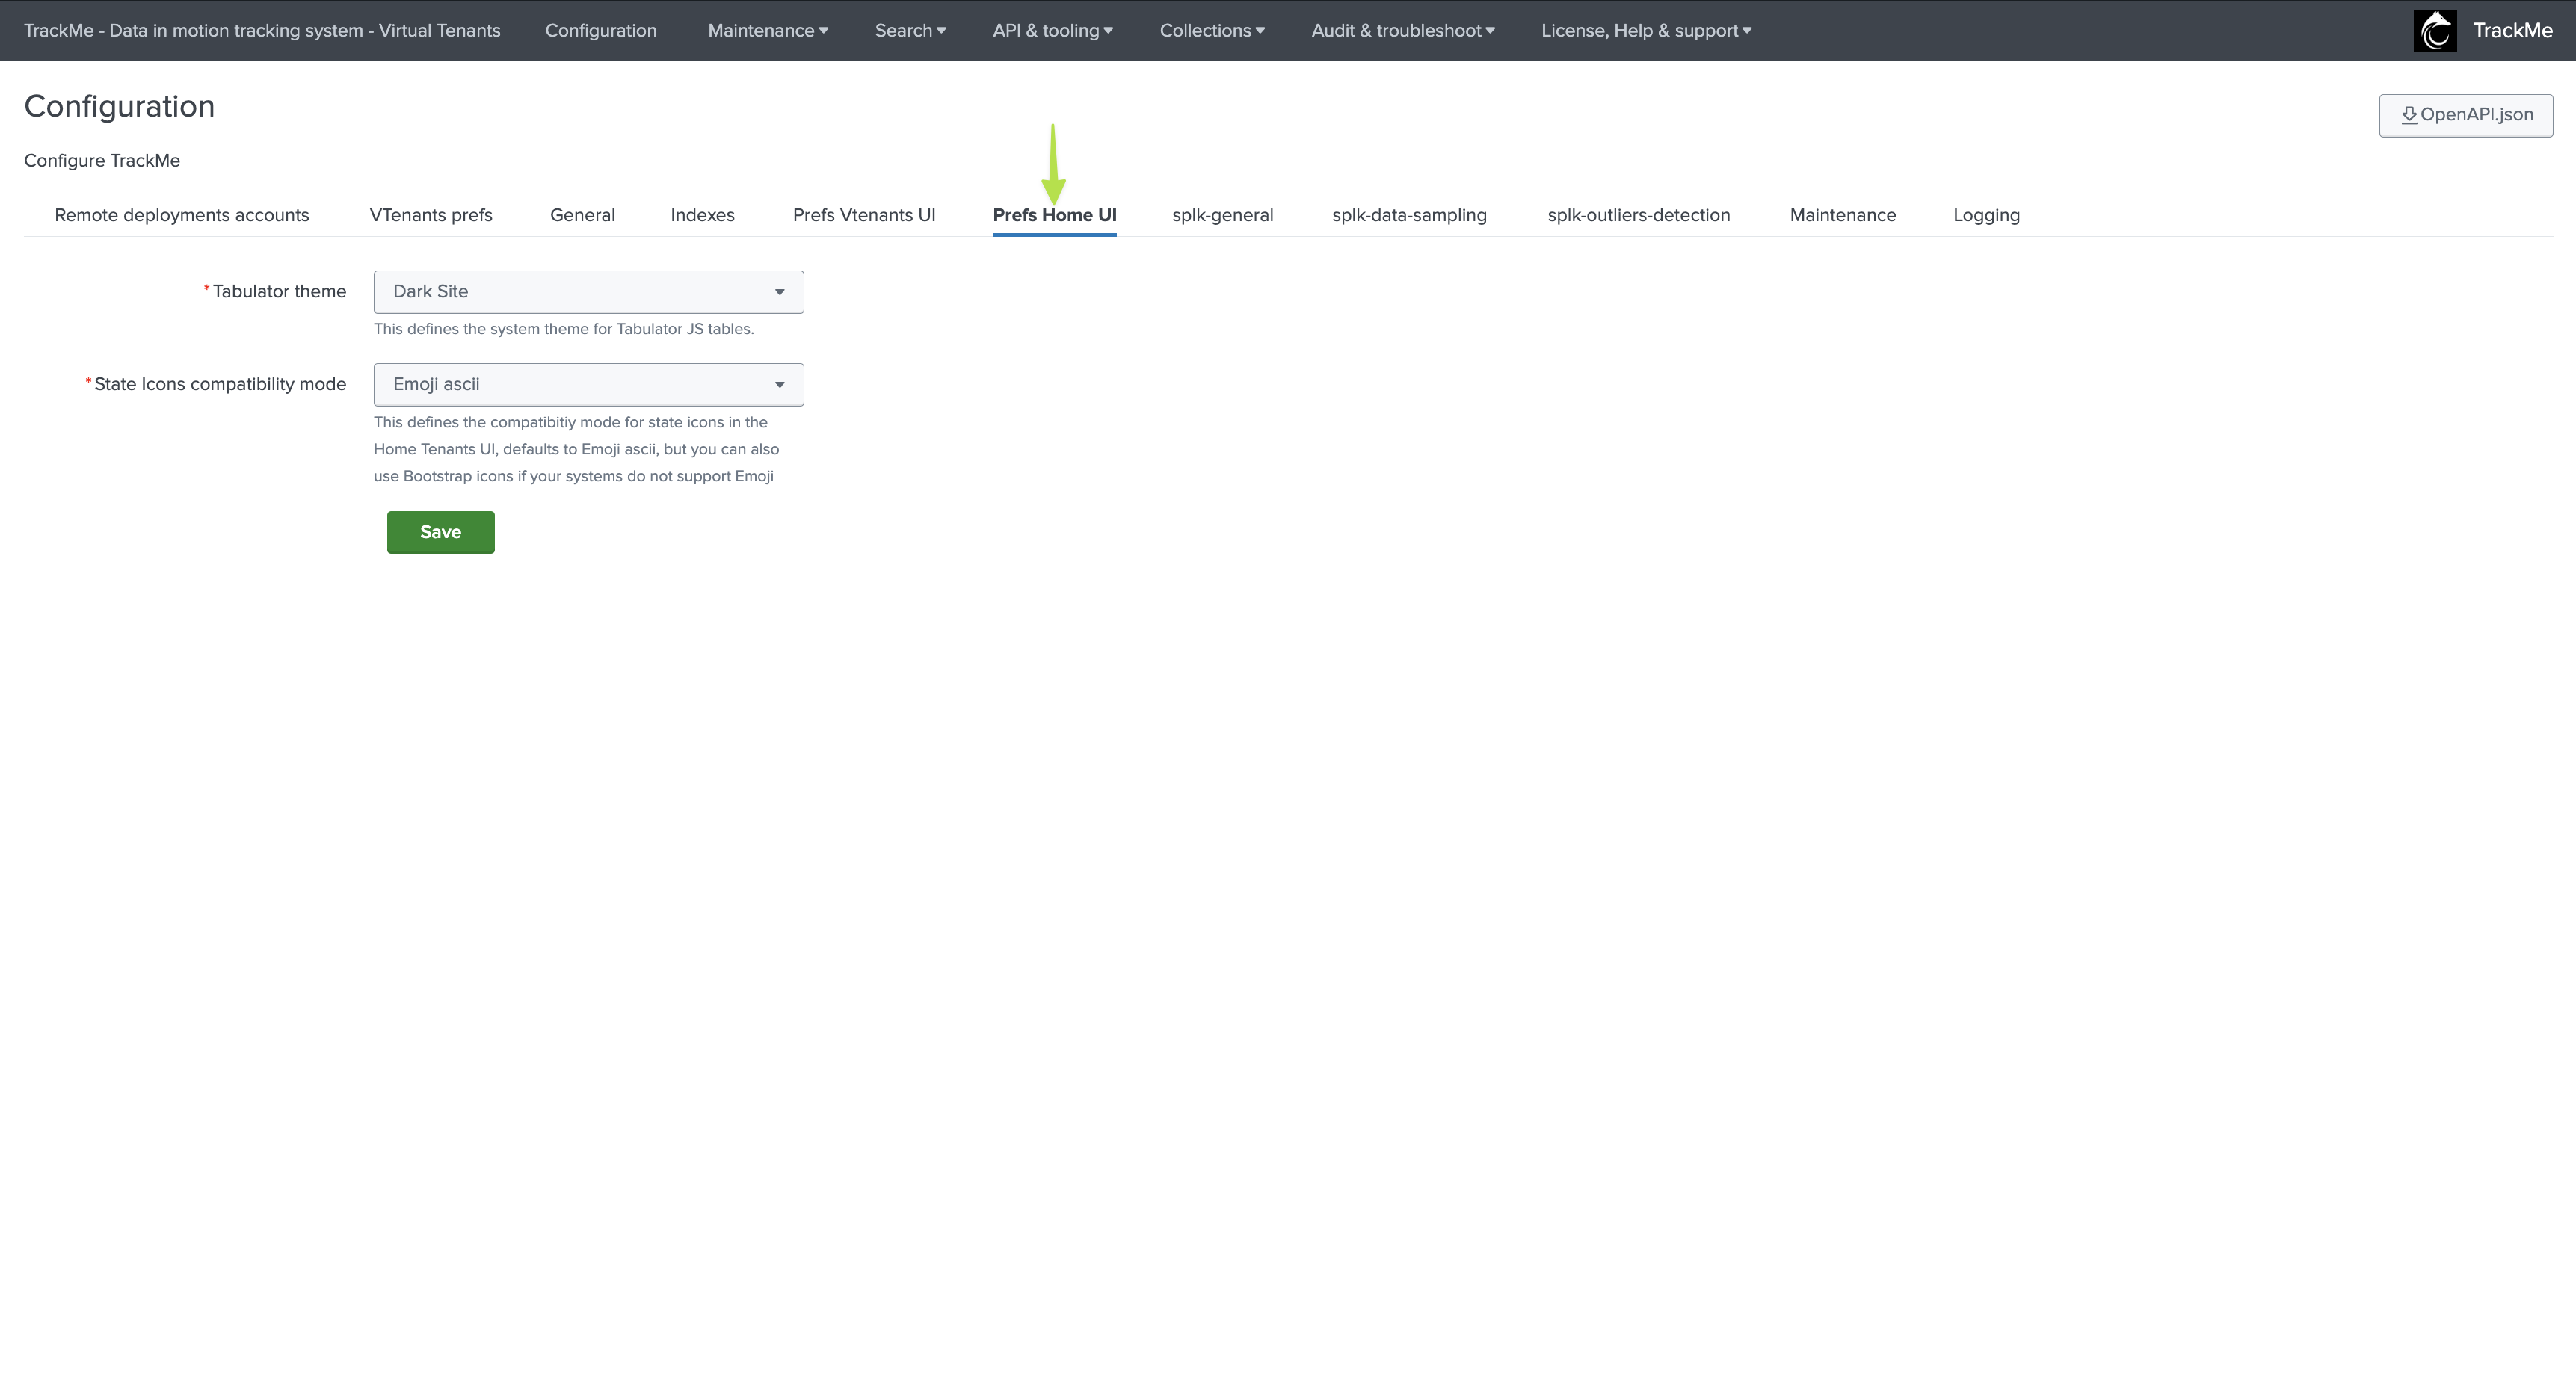The width and height of the screenshot is (2576, 1378).
Task: Open the State Icons compatibility mode dropdown
Action: point(588,385)
